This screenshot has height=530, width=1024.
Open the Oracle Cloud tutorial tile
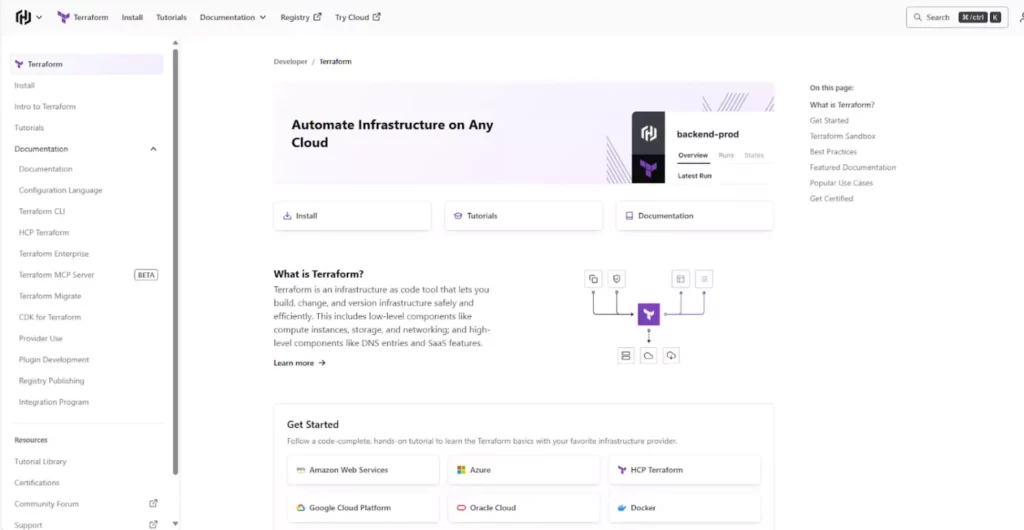tap(524, 508)
